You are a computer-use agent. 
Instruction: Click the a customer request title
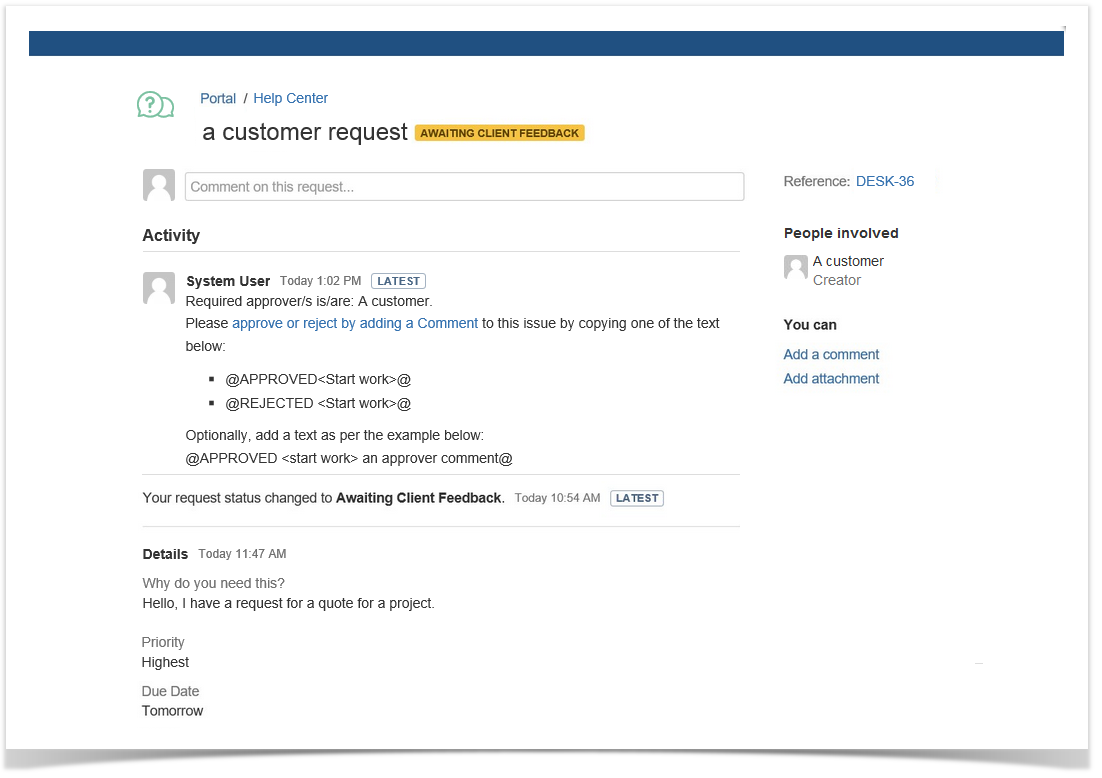pos(305,132)
